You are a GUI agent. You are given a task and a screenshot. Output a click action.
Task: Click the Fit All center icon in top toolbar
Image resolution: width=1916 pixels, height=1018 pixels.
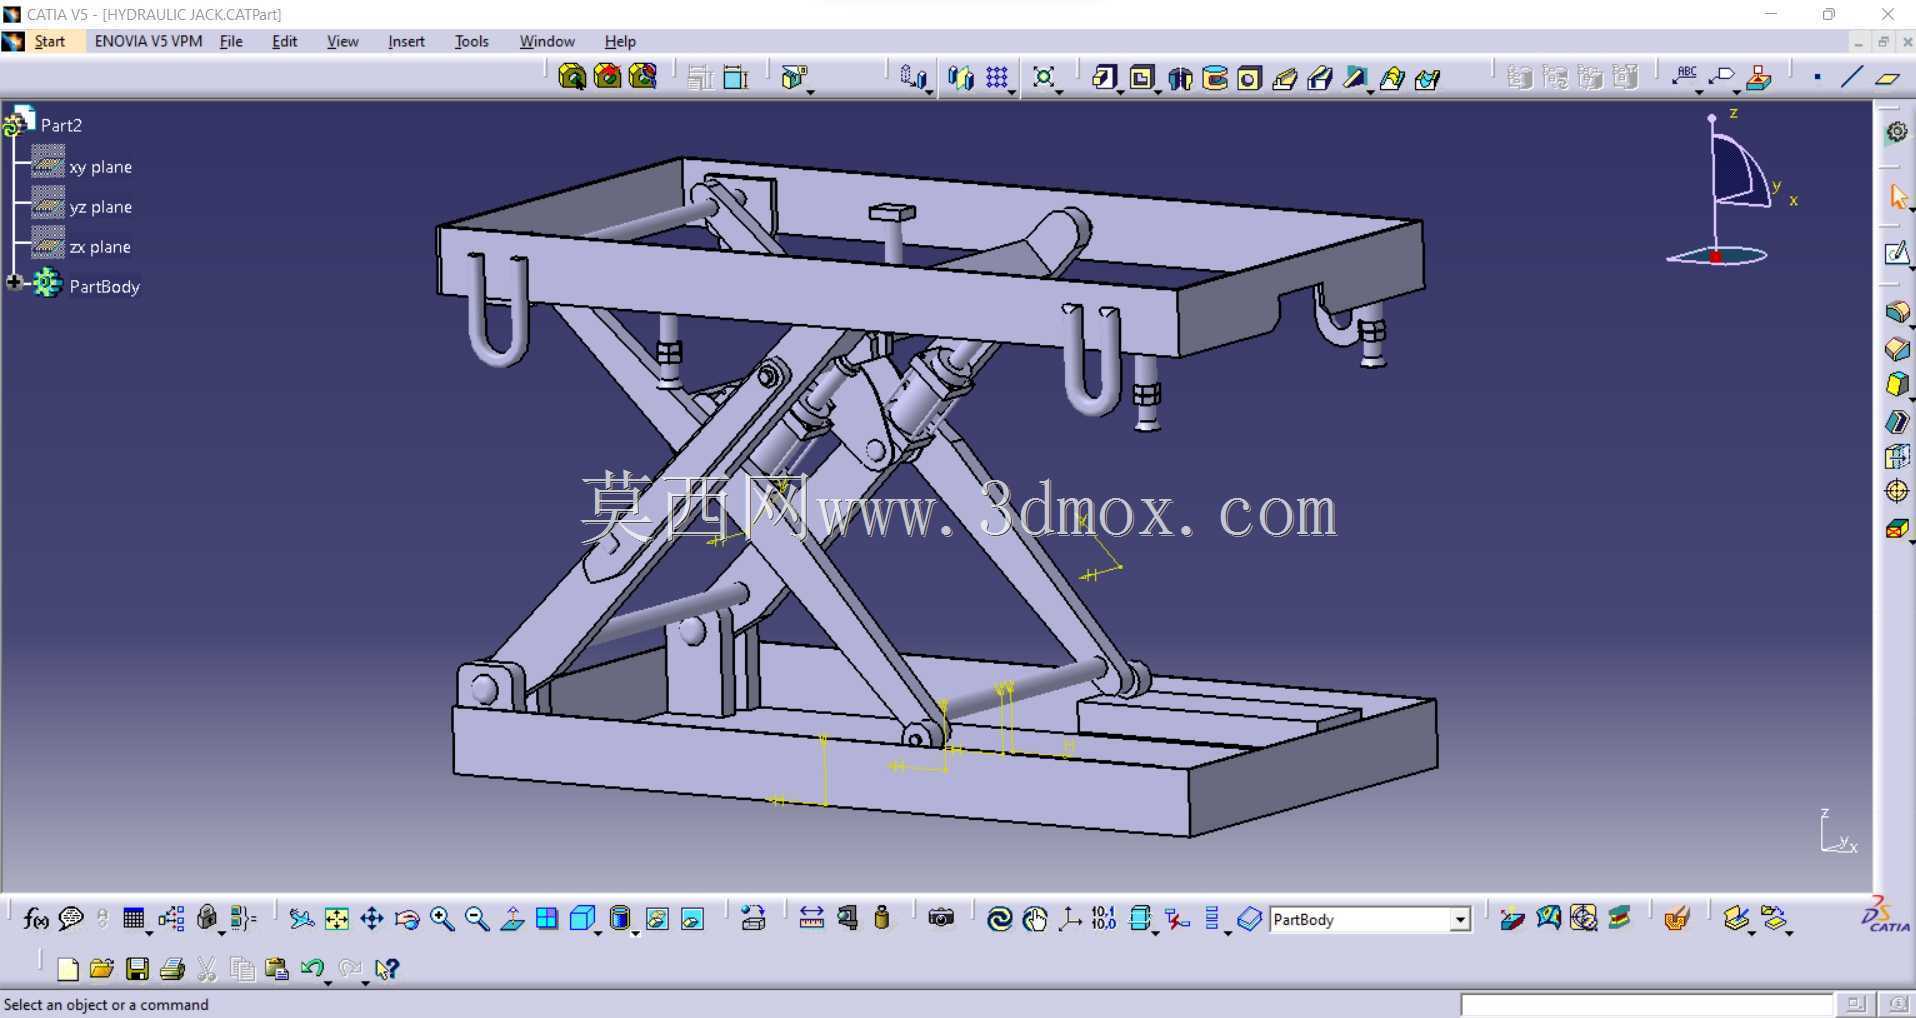click(1044, 77)
